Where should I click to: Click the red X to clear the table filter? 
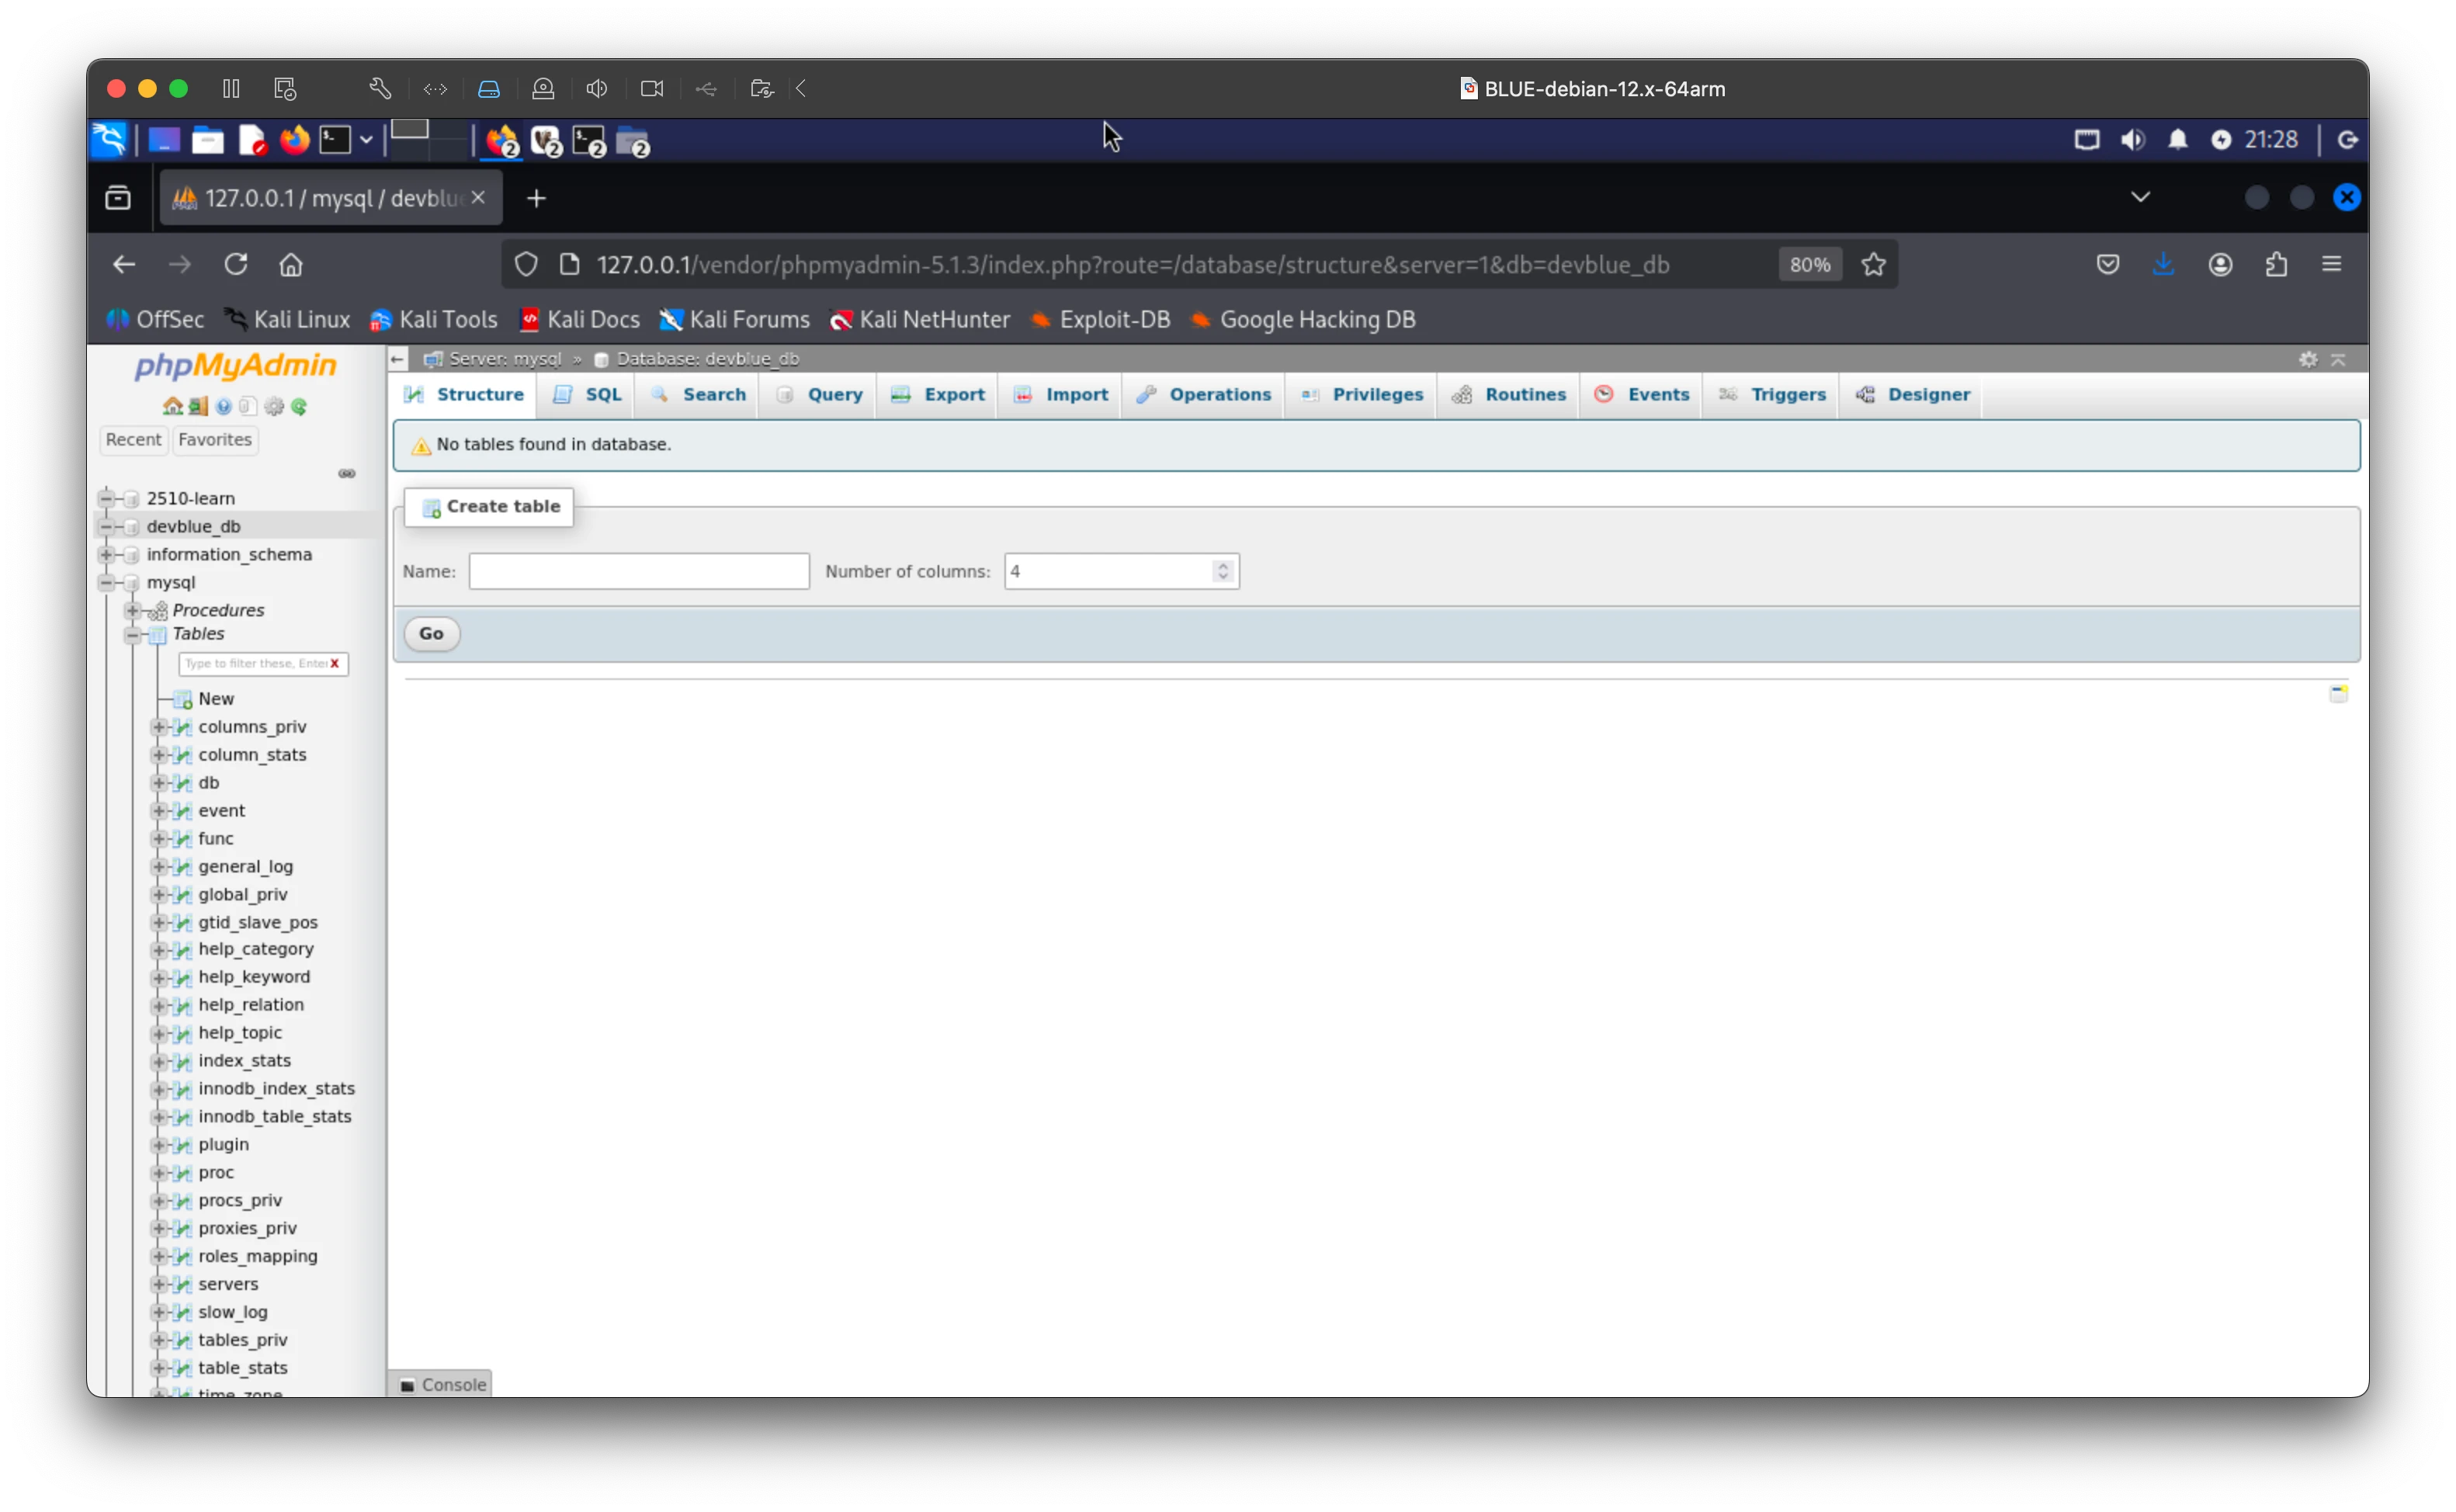point(335,663)
